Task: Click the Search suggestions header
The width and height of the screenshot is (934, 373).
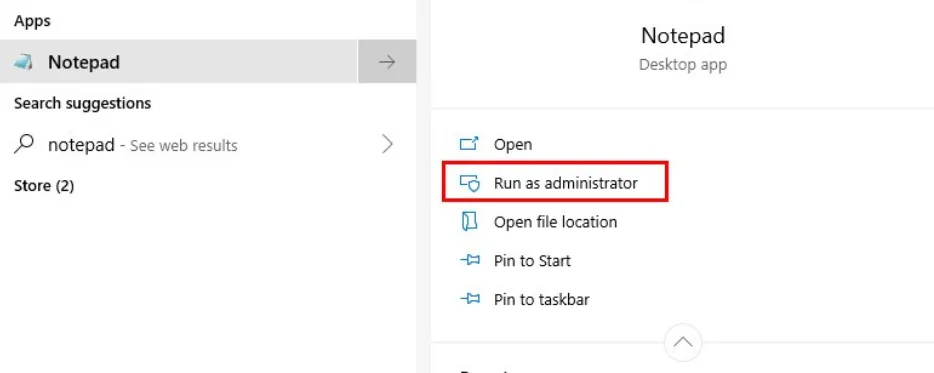Action: coord(82,103)
